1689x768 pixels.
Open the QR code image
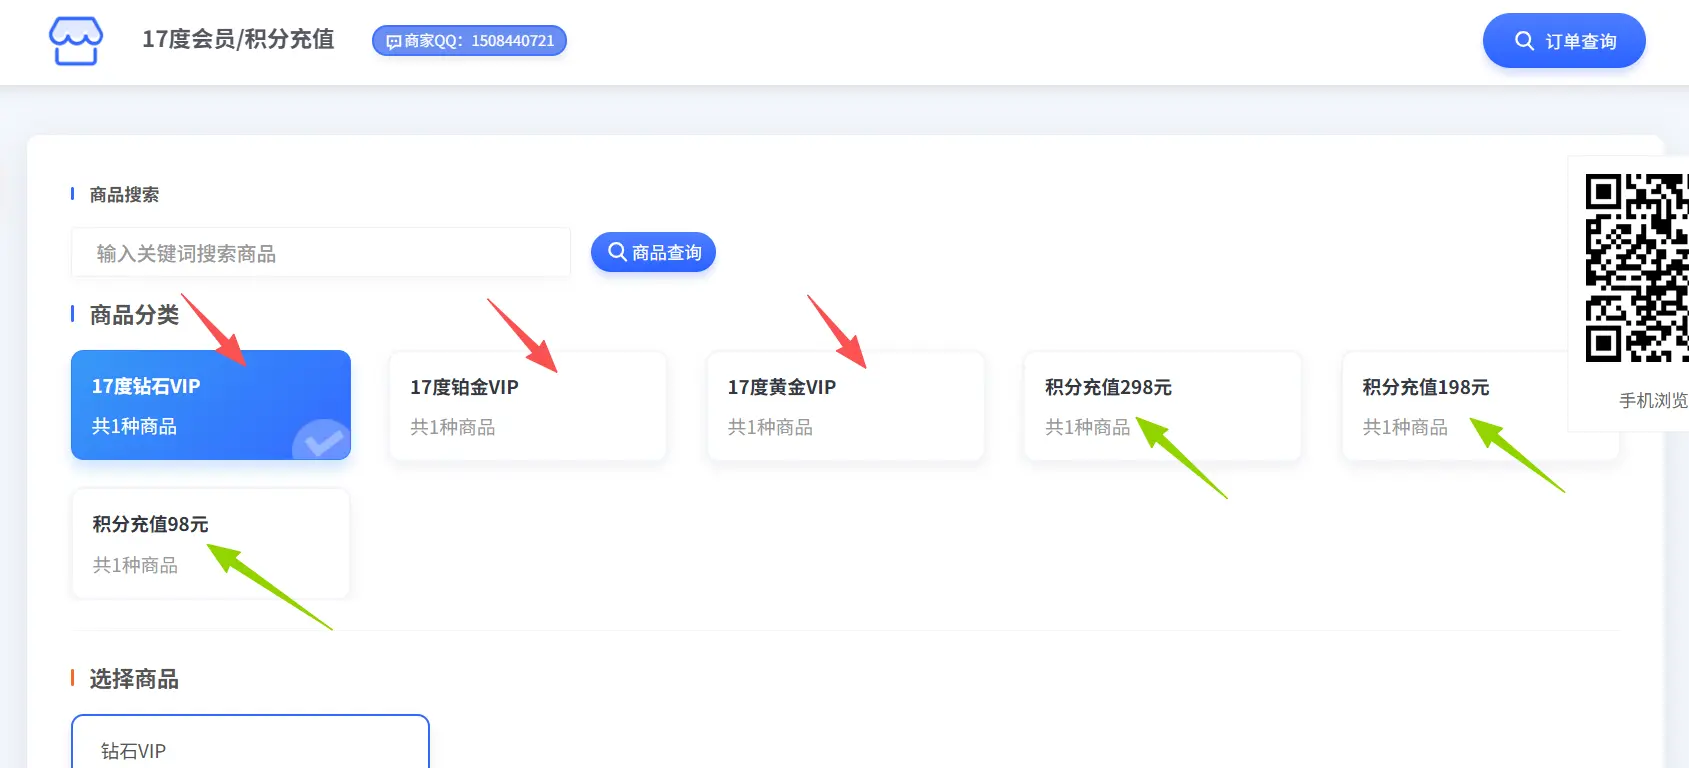[1636, 268]
